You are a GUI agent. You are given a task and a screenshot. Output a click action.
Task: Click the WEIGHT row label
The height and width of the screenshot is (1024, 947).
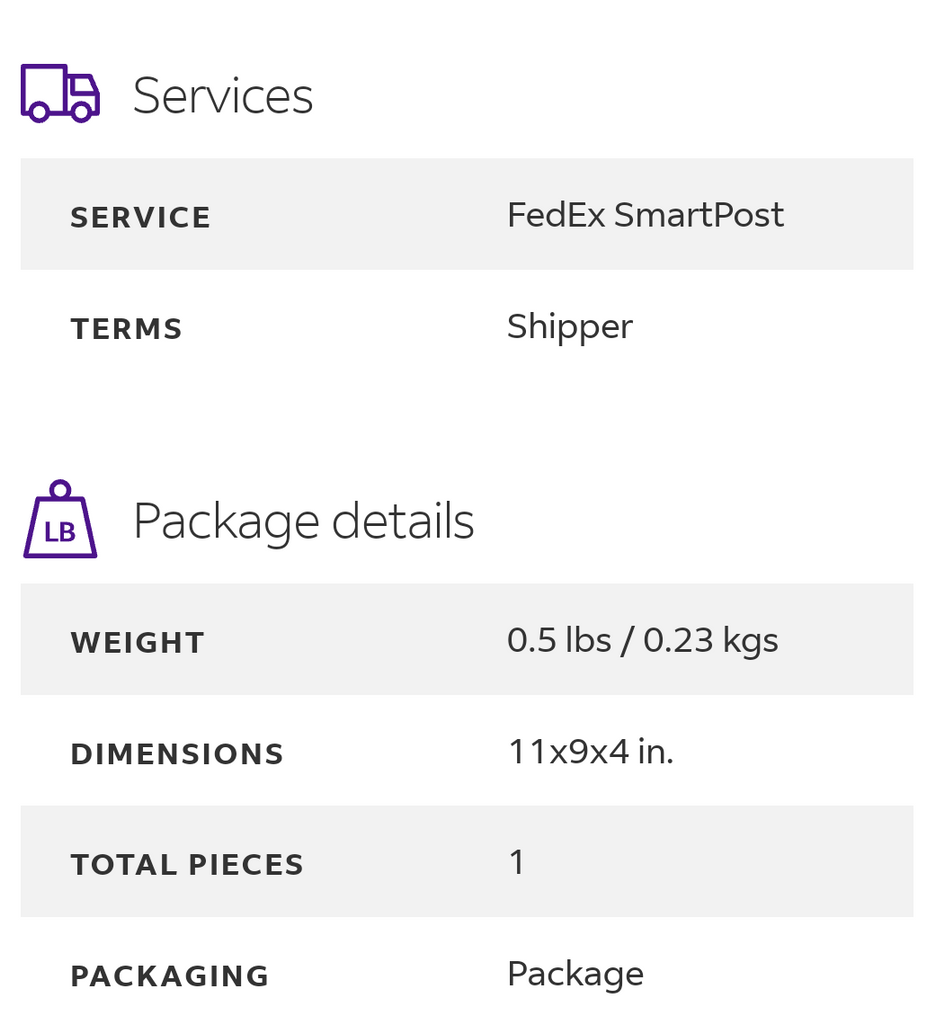137,643
